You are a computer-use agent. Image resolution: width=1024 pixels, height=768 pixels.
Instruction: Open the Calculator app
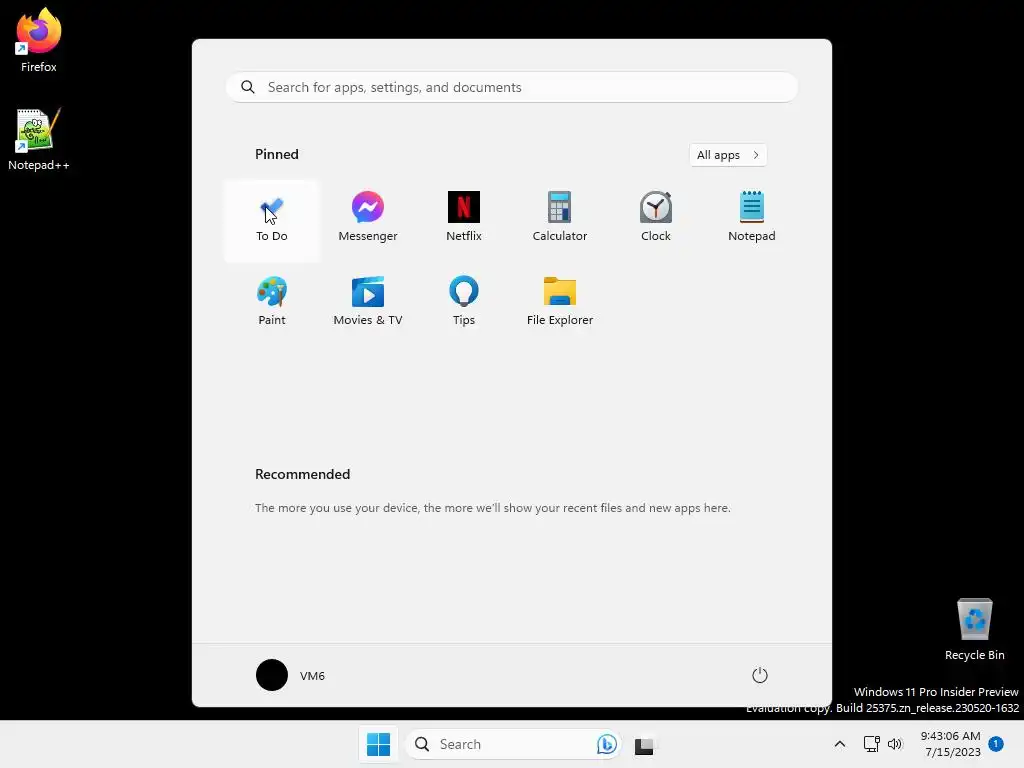tap(560, 220)
